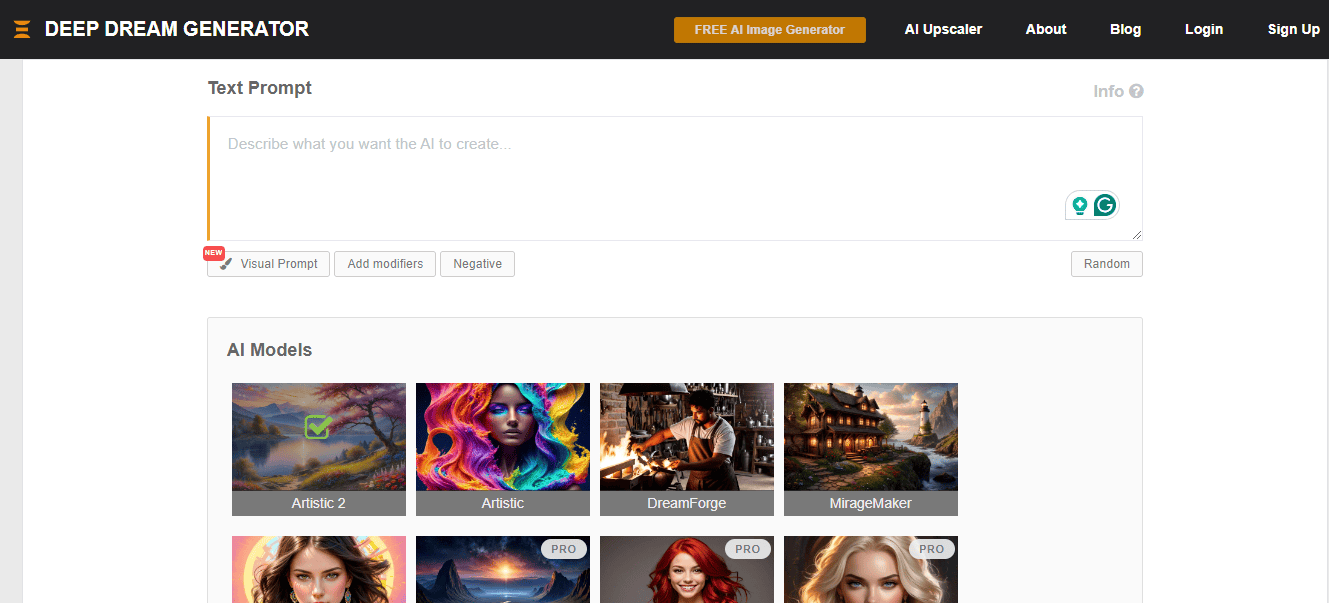This screenshot has height=603, width=1329.
Task: Open AI Upscaler in the navigation
Action: [943, 29]
